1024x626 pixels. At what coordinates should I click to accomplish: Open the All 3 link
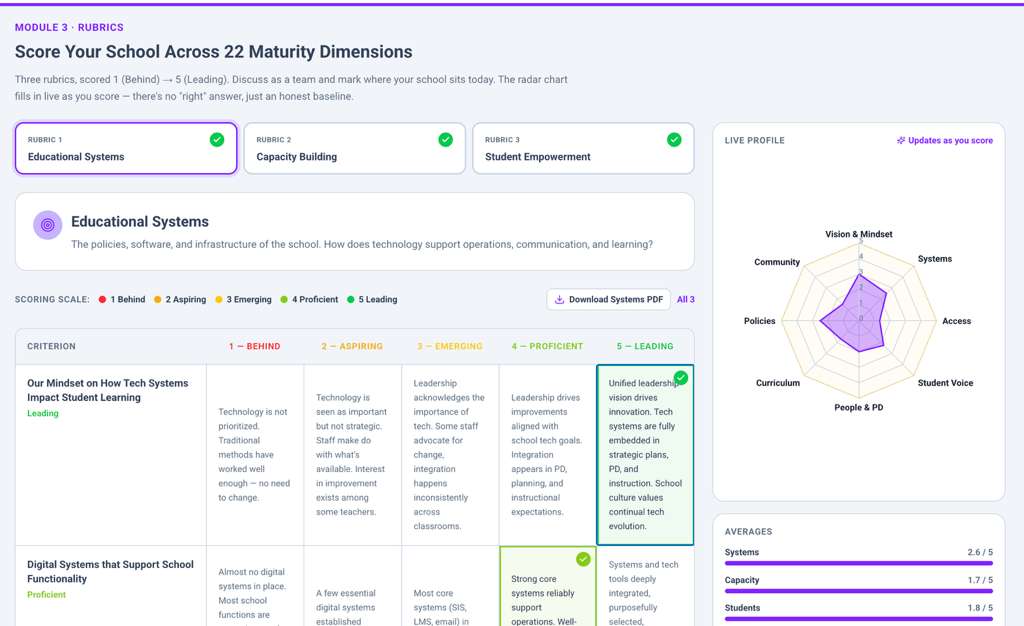[x=686, y=300]
